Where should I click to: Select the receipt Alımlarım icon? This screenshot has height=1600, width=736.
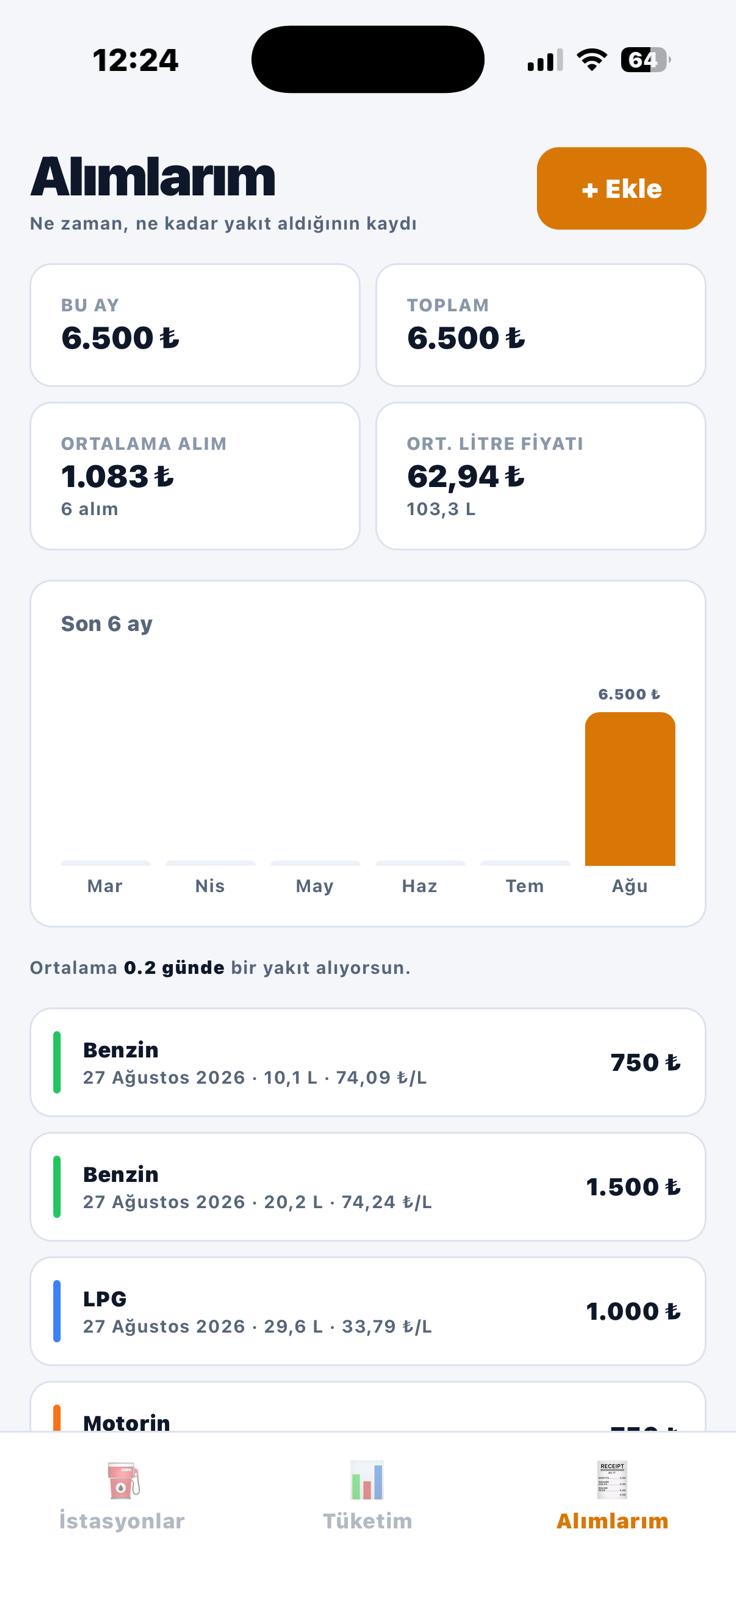click(x=612, y=1481)
